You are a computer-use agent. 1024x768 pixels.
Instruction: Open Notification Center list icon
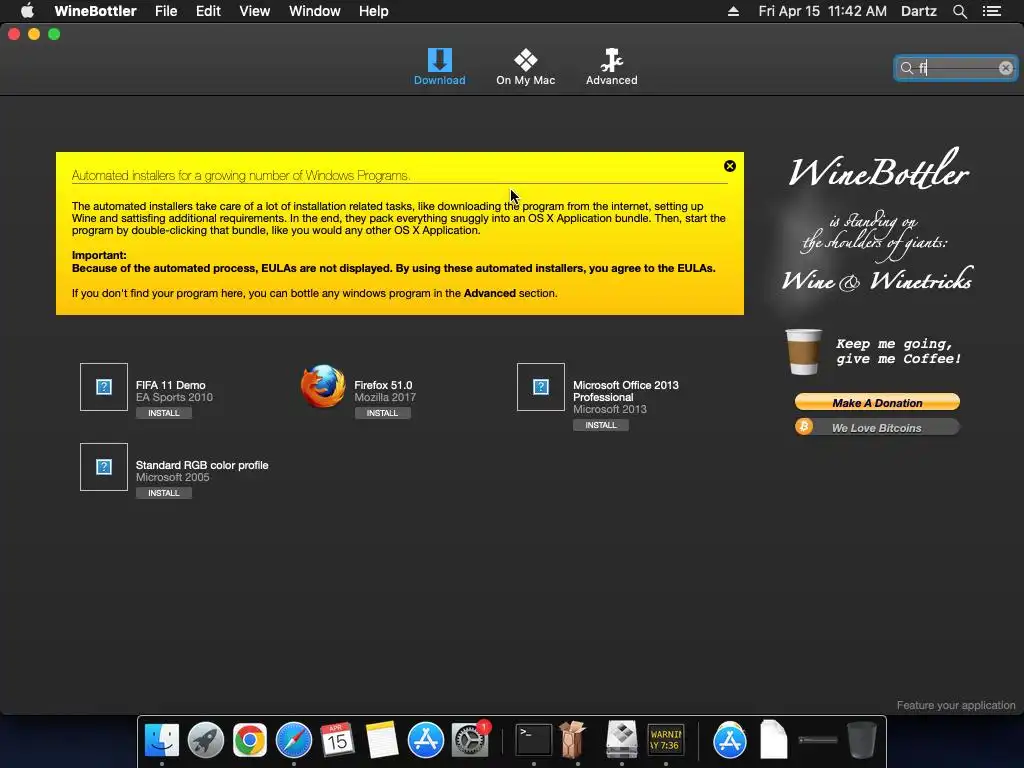992,11
